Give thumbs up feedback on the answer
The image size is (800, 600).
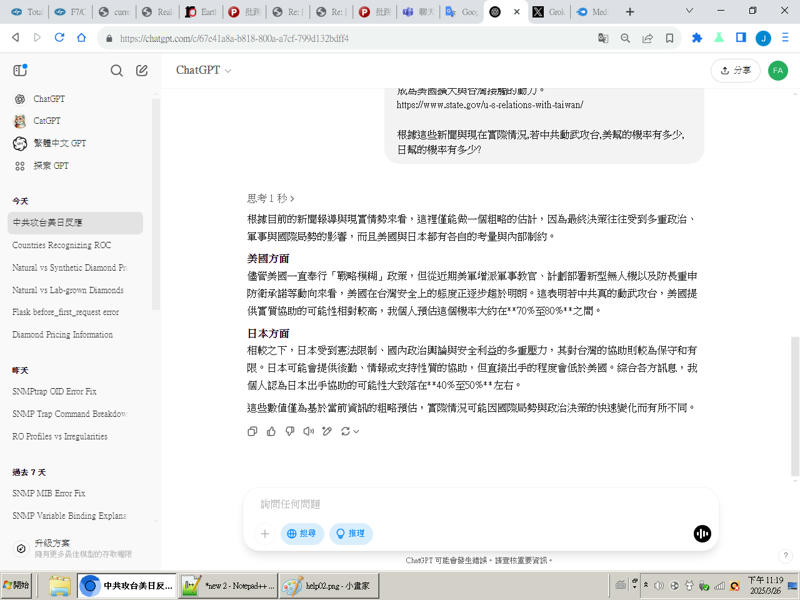(272, 431)
